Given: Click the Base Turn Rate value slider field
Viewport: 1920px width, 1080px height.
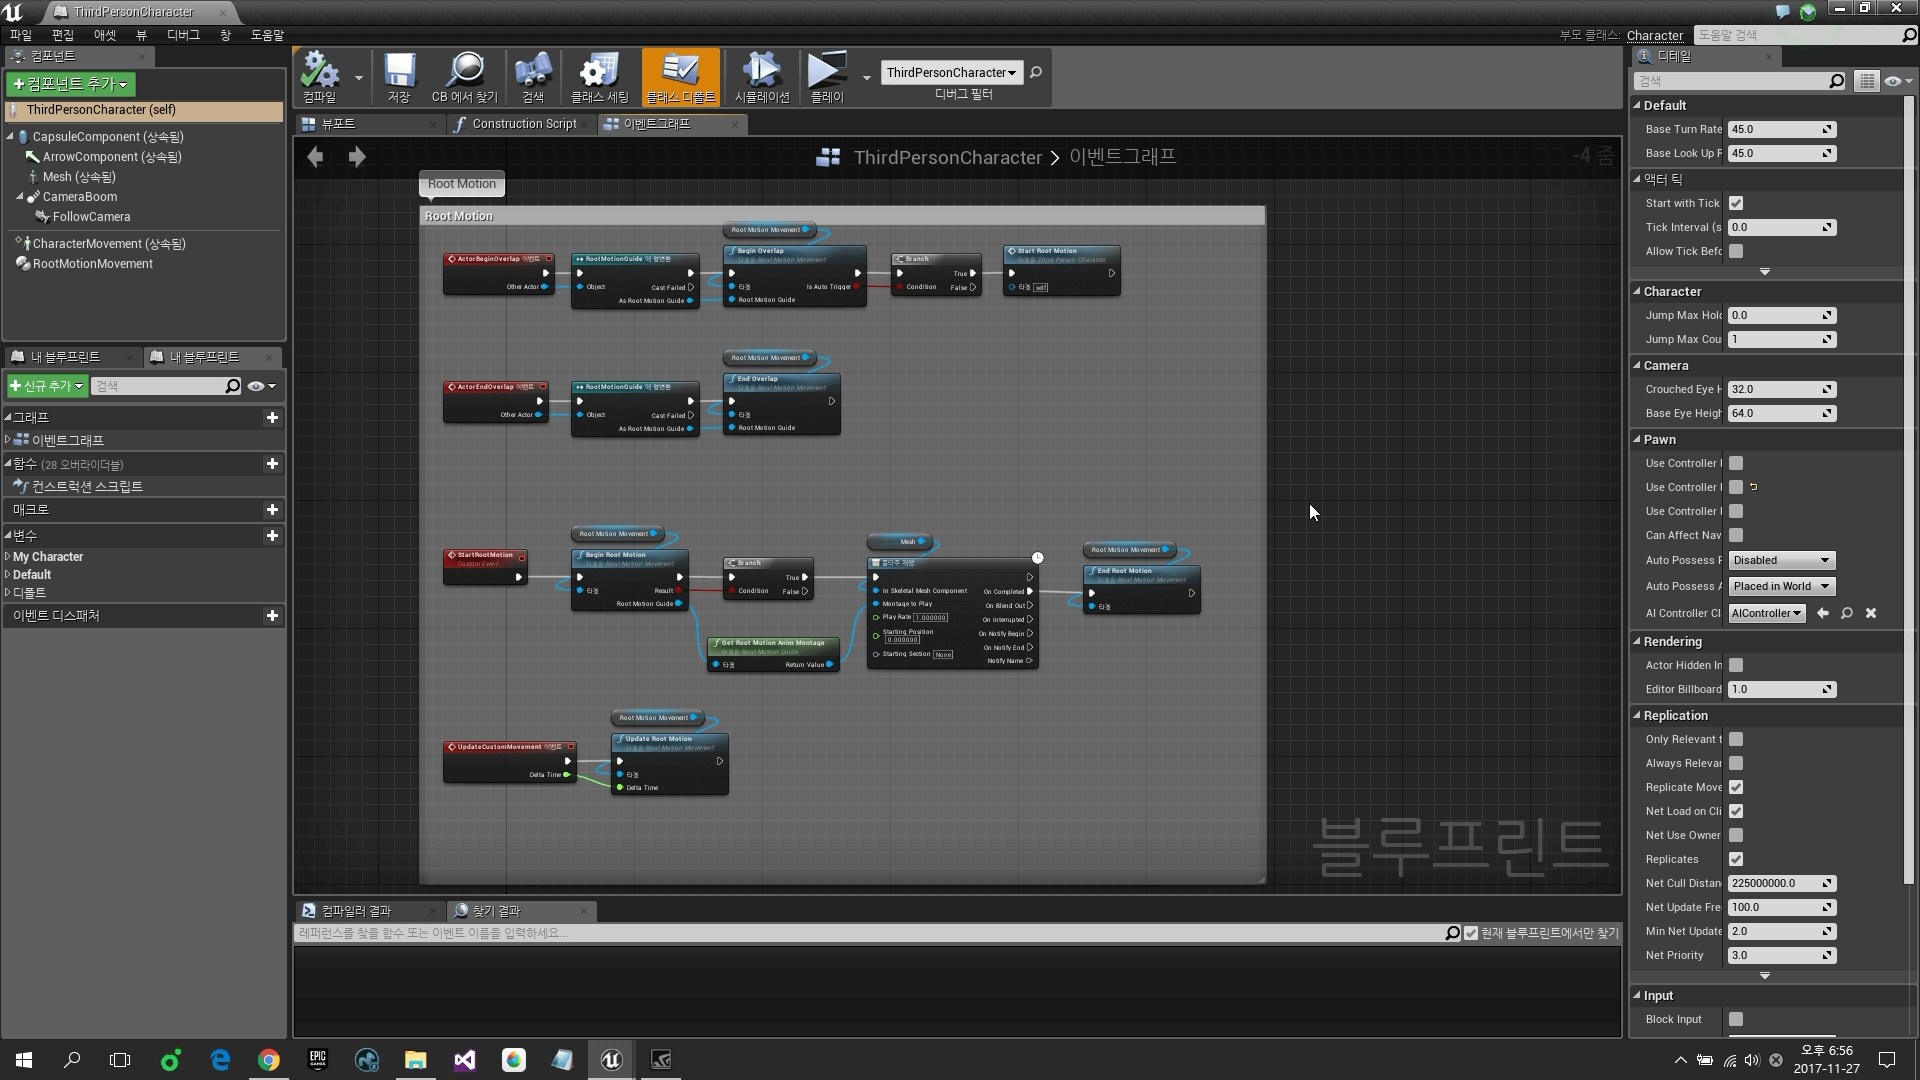Looking at the screenshot, I should click(1782, 129).
